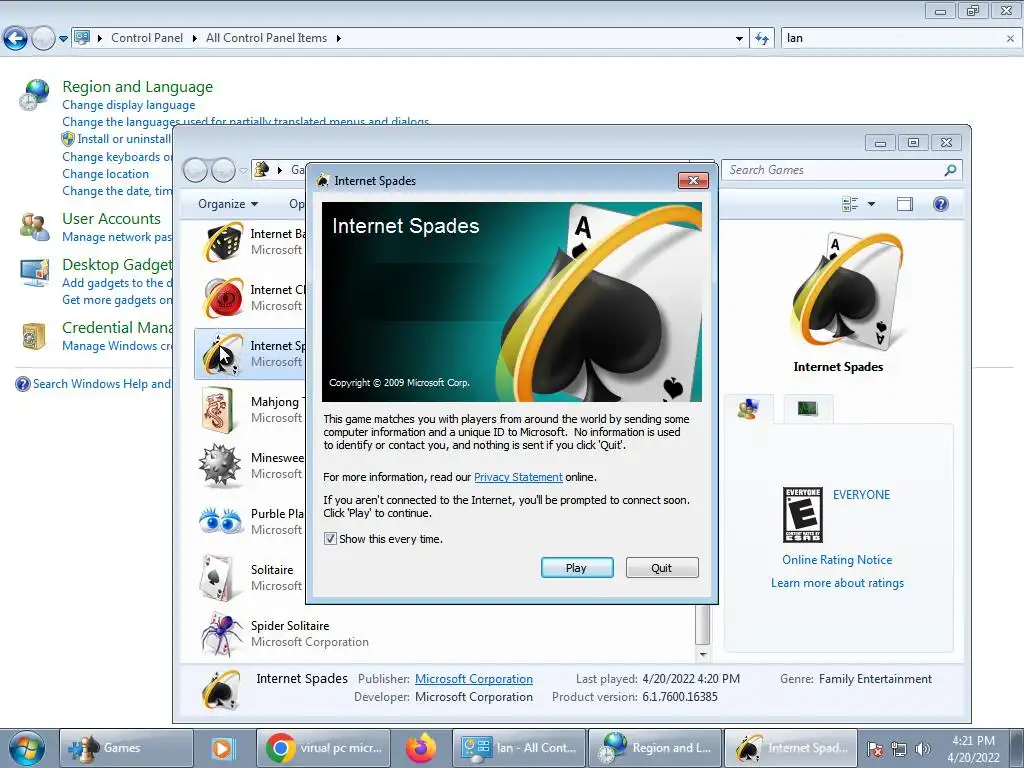This screenshot has width=1024, height=768.
Task: Open the Online Rating Notice link
Action: [837, 560]
